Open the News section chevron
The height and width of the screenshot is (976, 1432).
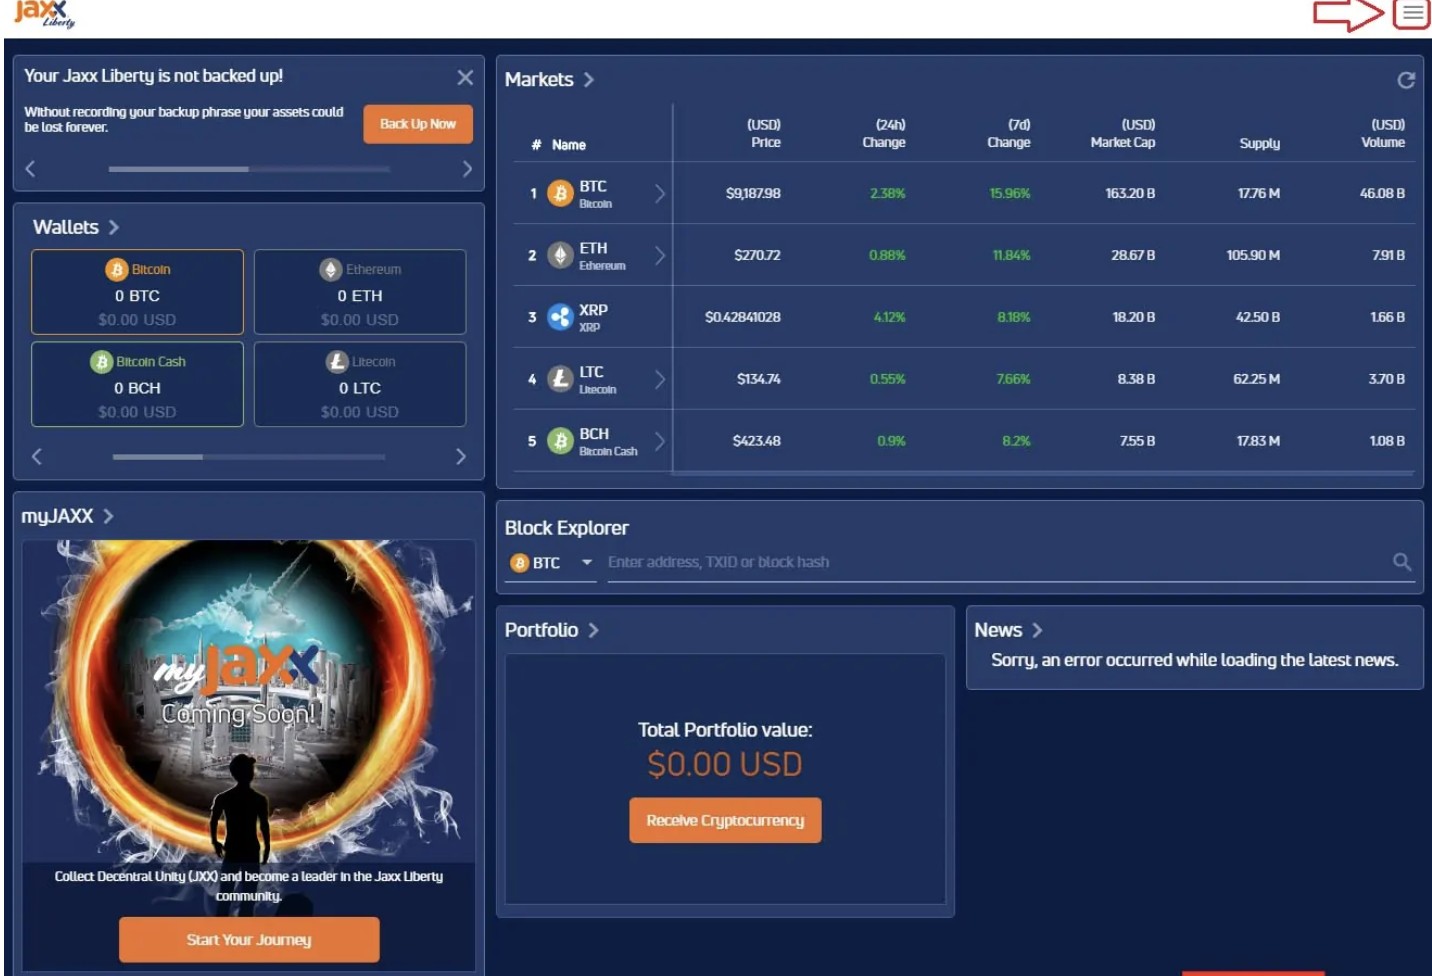(x=1037, y=630)
